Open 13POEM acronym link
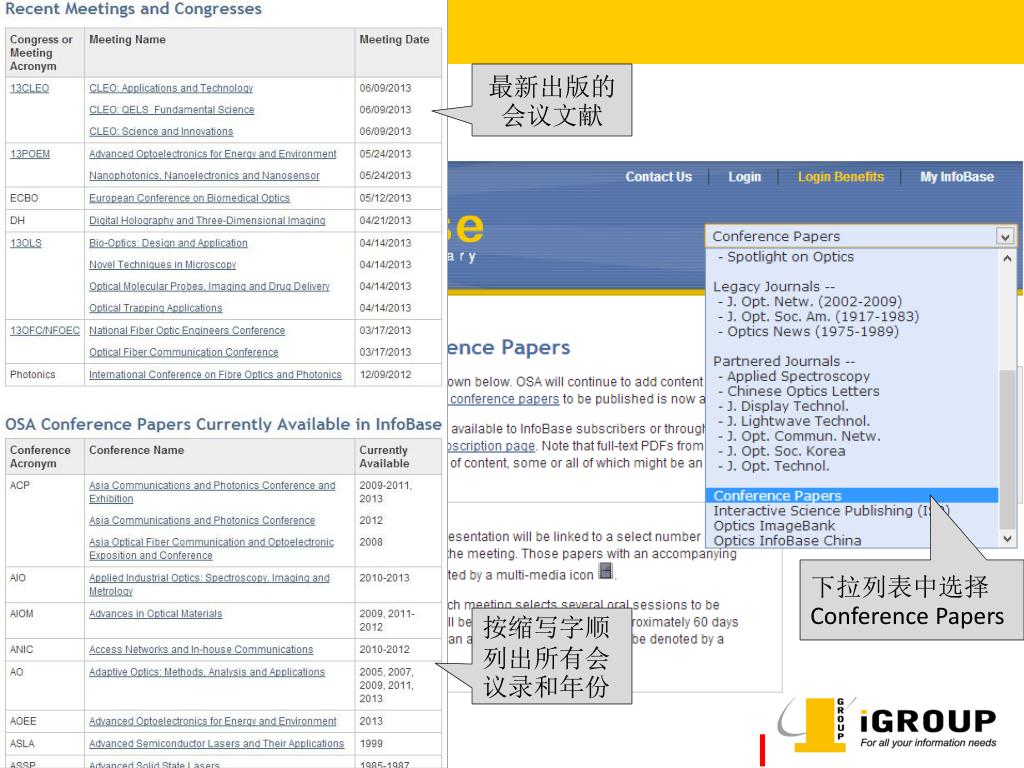 coord(30,154)
